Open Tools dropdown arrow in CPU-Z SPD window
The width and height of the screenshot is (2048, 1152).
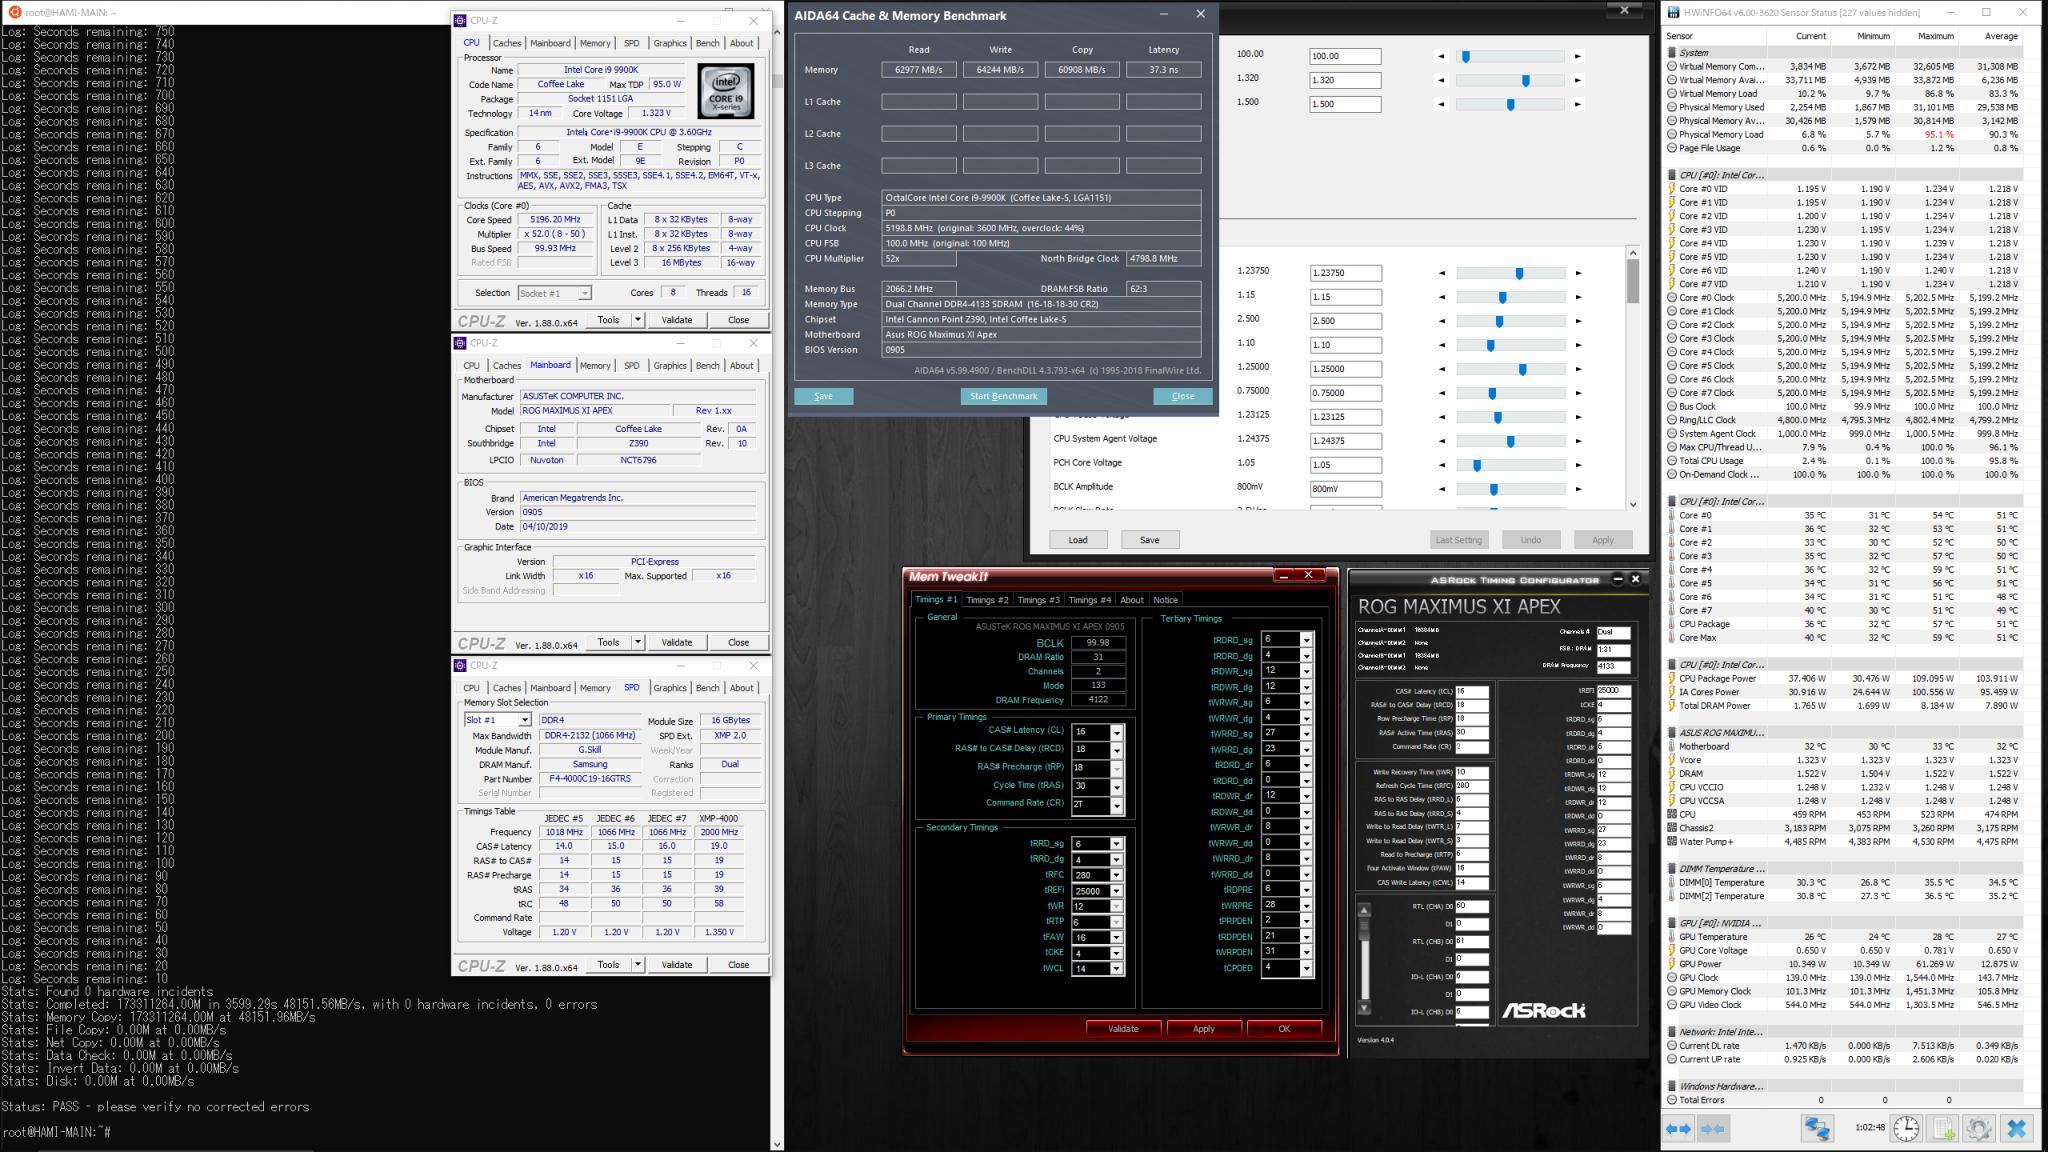[x=638, y=965]
